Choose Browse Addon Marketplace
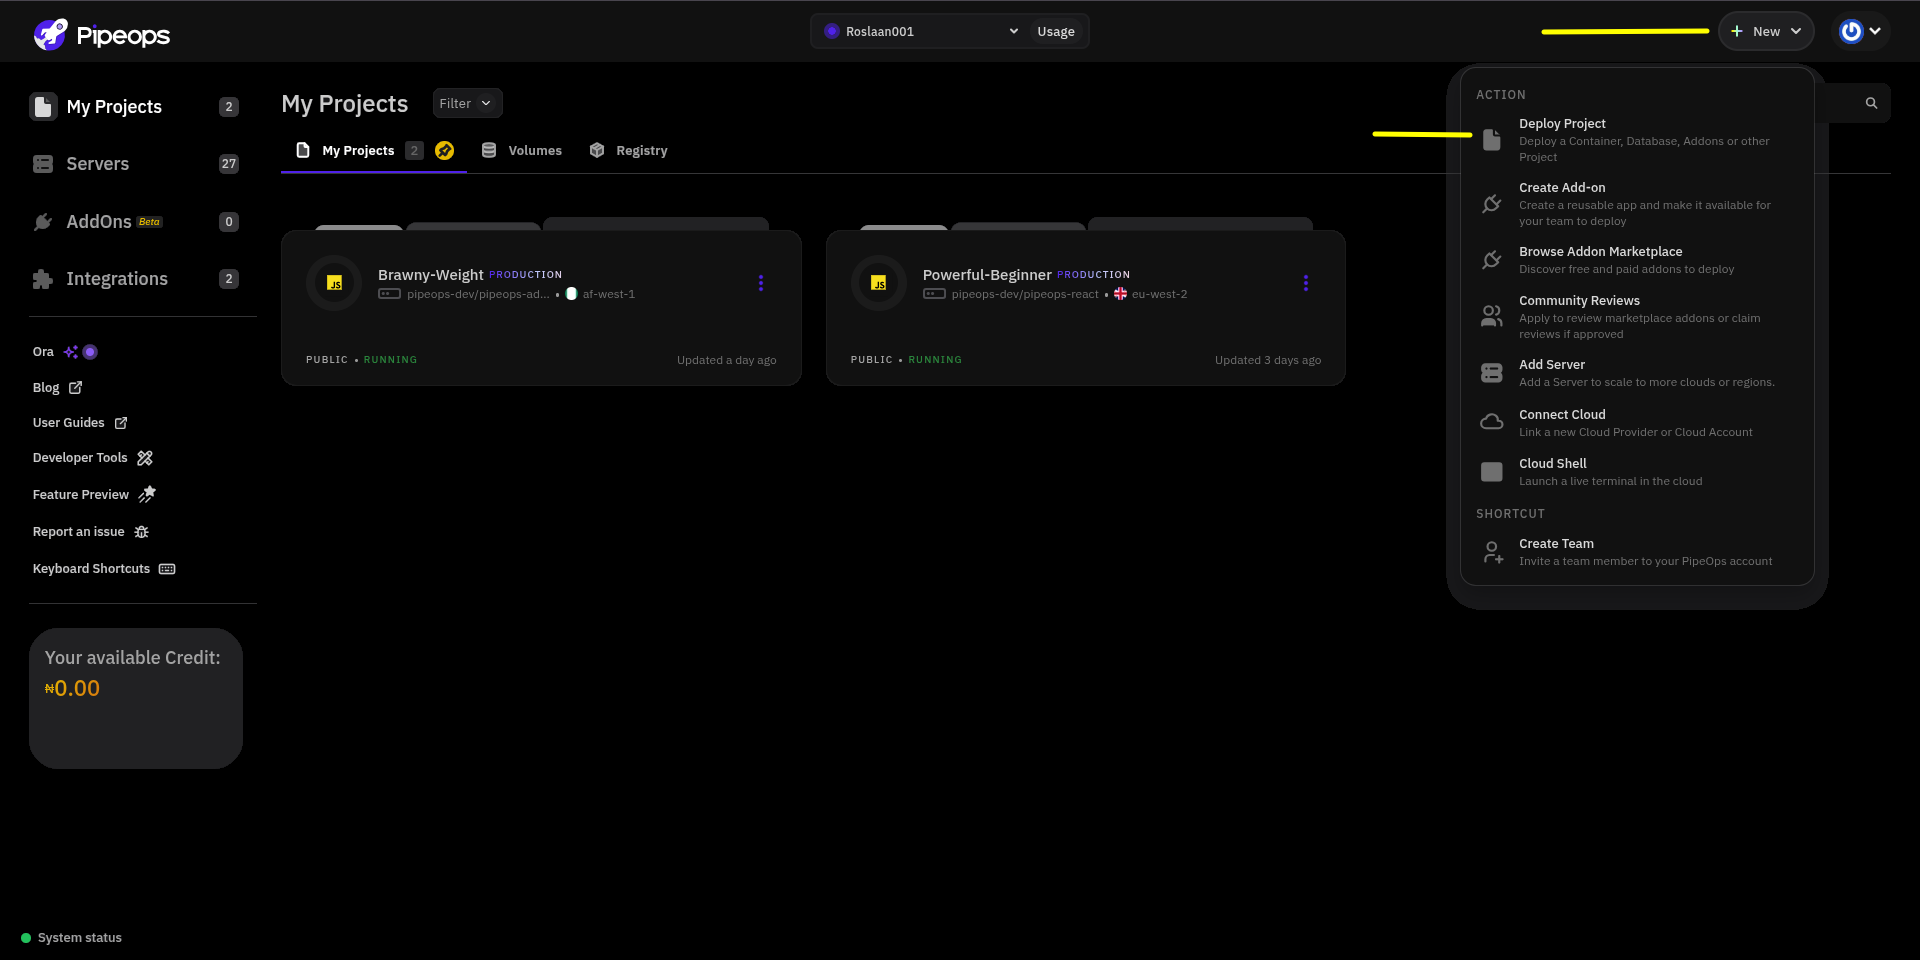The height and width of the screenshot is (960, 1920). [1637, 260]
